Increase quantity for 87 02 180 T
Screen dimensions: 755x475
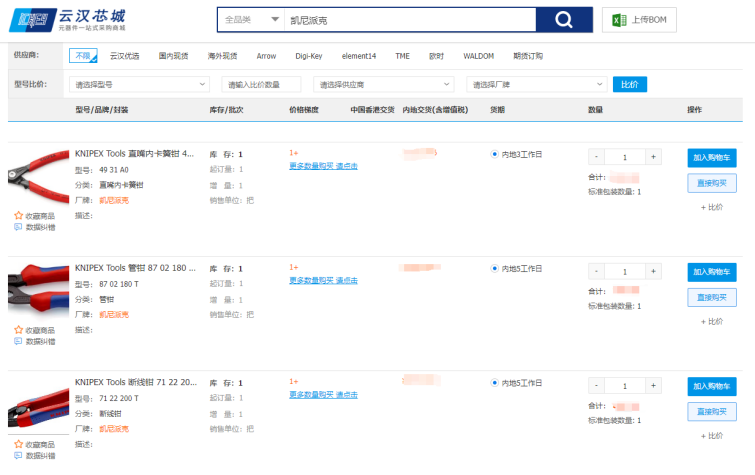click(653, 272)
